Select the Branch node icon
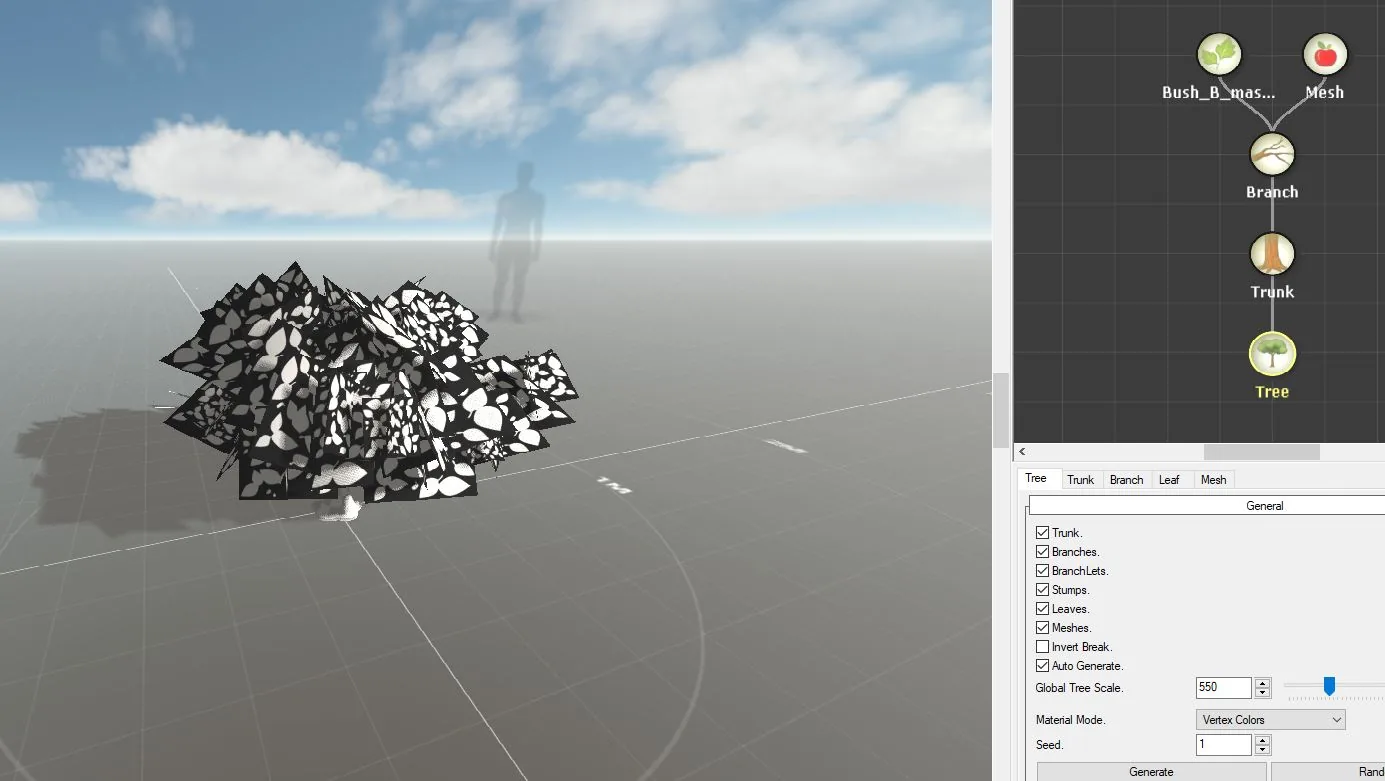The width and height of the screenshot is (1385, 781). coord(1272,154)
